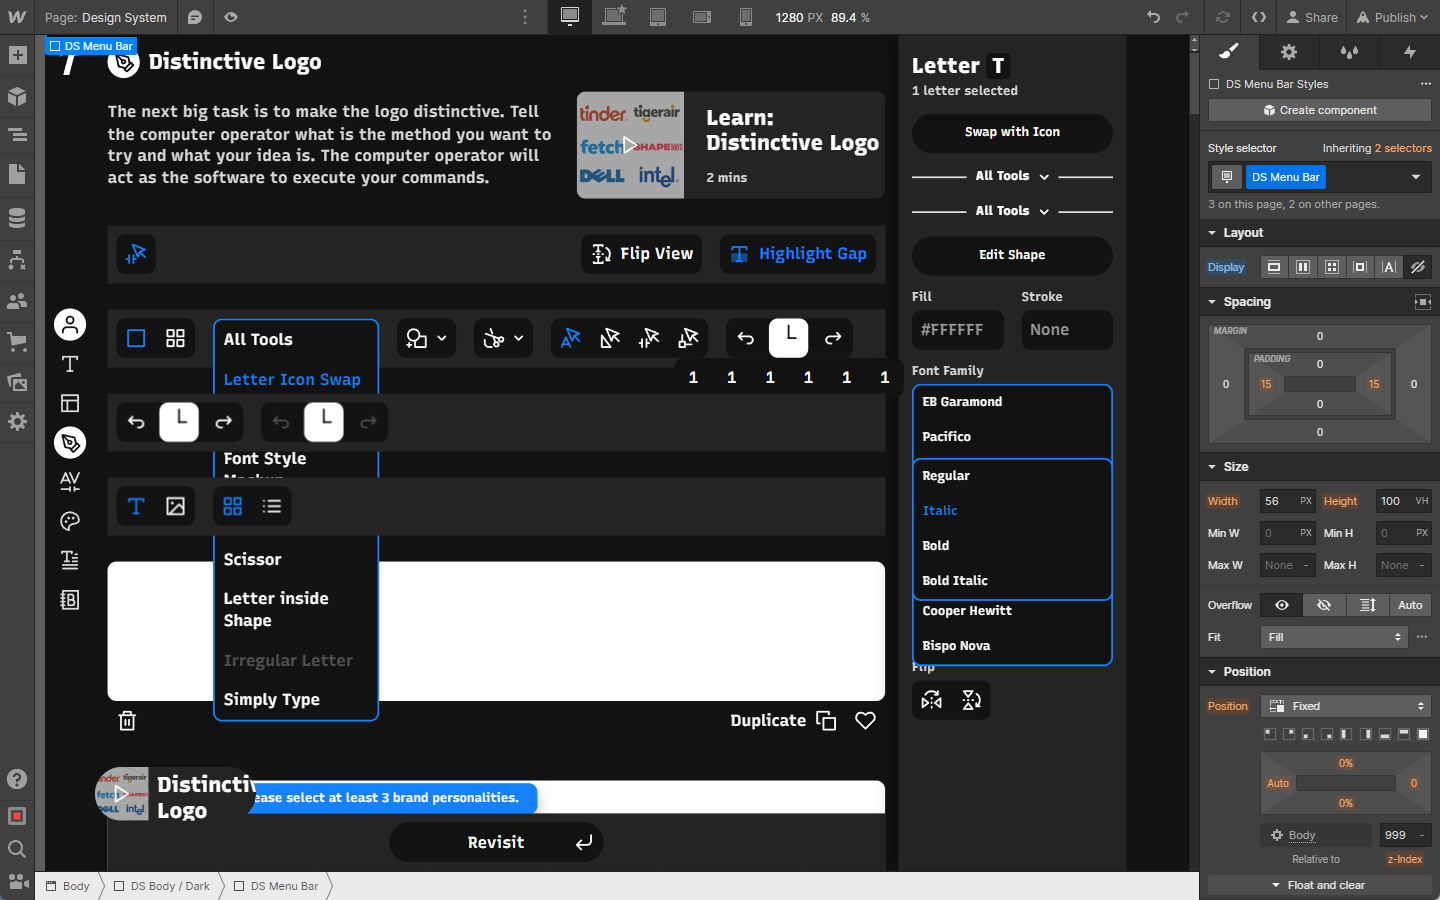Open the Navigator panel
Image resolution: width=1440 pixels, height=900 pixels.
pos(17,135)
